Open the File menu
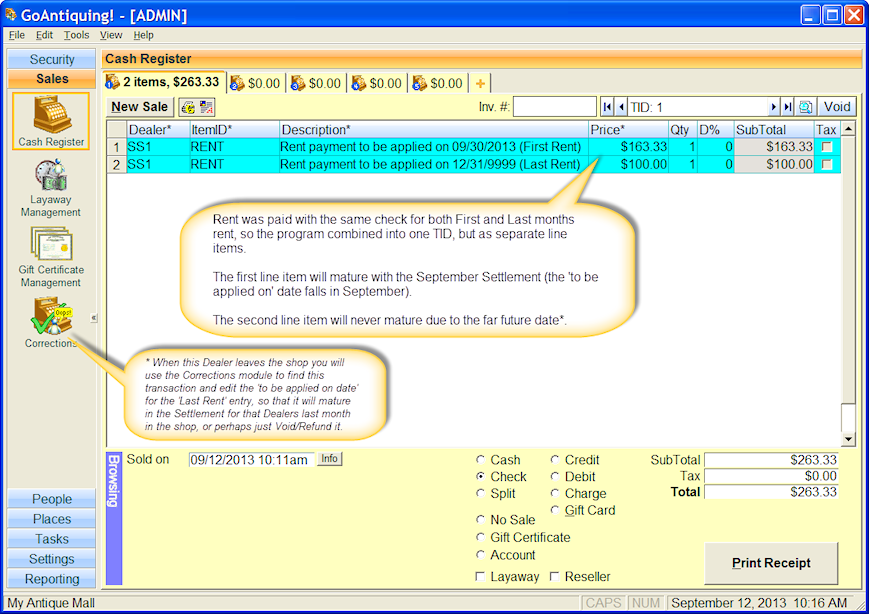The height and width of the screenshot is (614, 869). pyautogui.click(x=17, y=35)
